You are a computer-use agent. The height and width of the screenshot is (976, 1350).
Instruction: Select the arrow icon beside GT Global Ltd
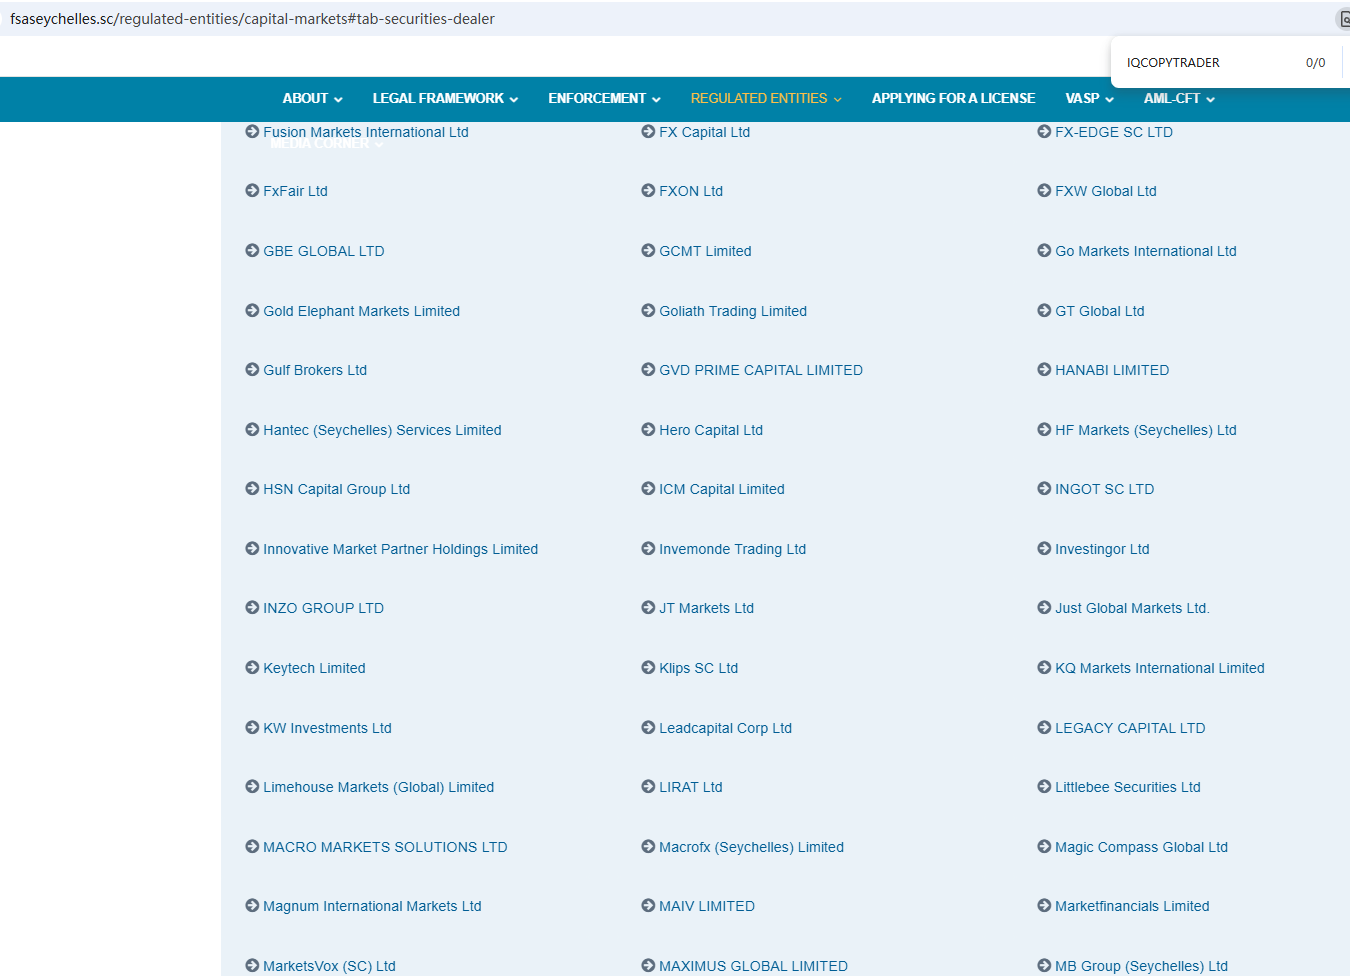1044,311
